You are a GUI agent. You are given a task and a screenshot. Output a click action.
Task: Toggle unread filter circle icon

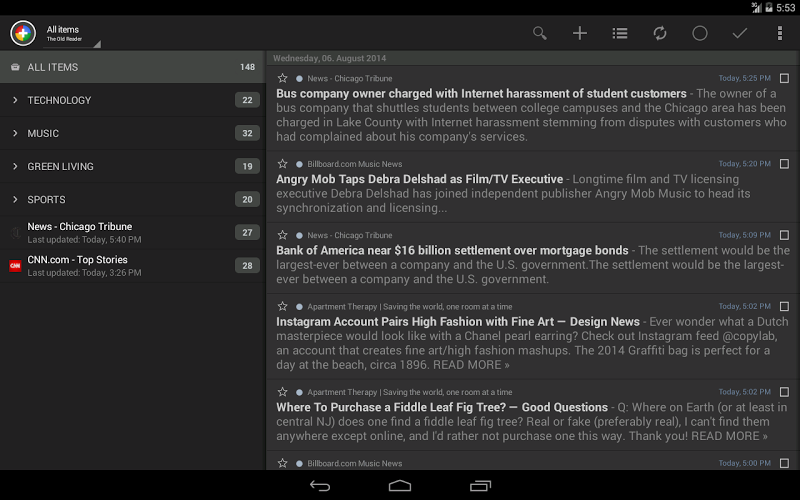click(x=699, y=34)
